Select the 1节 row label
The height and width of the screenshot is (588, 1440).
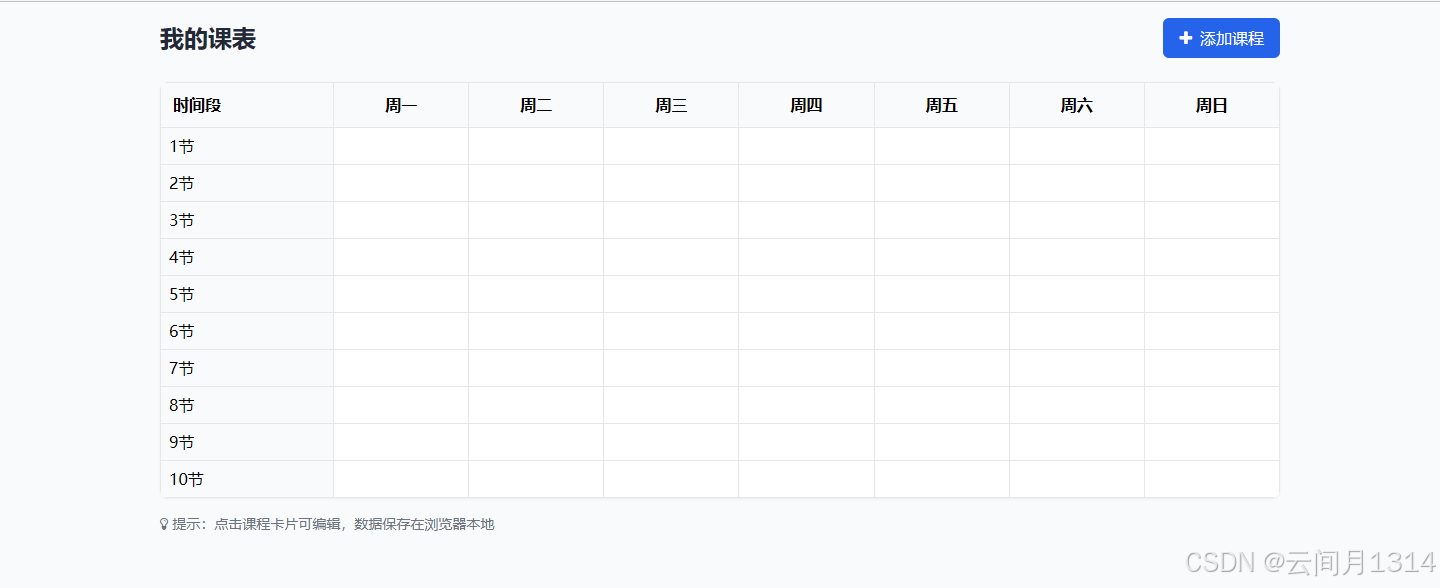(181, 146)
